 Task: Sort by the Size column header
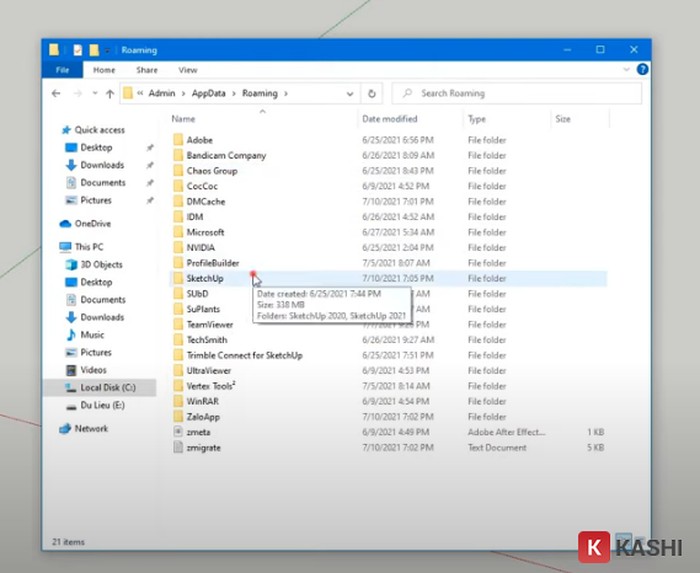[563, 119]
